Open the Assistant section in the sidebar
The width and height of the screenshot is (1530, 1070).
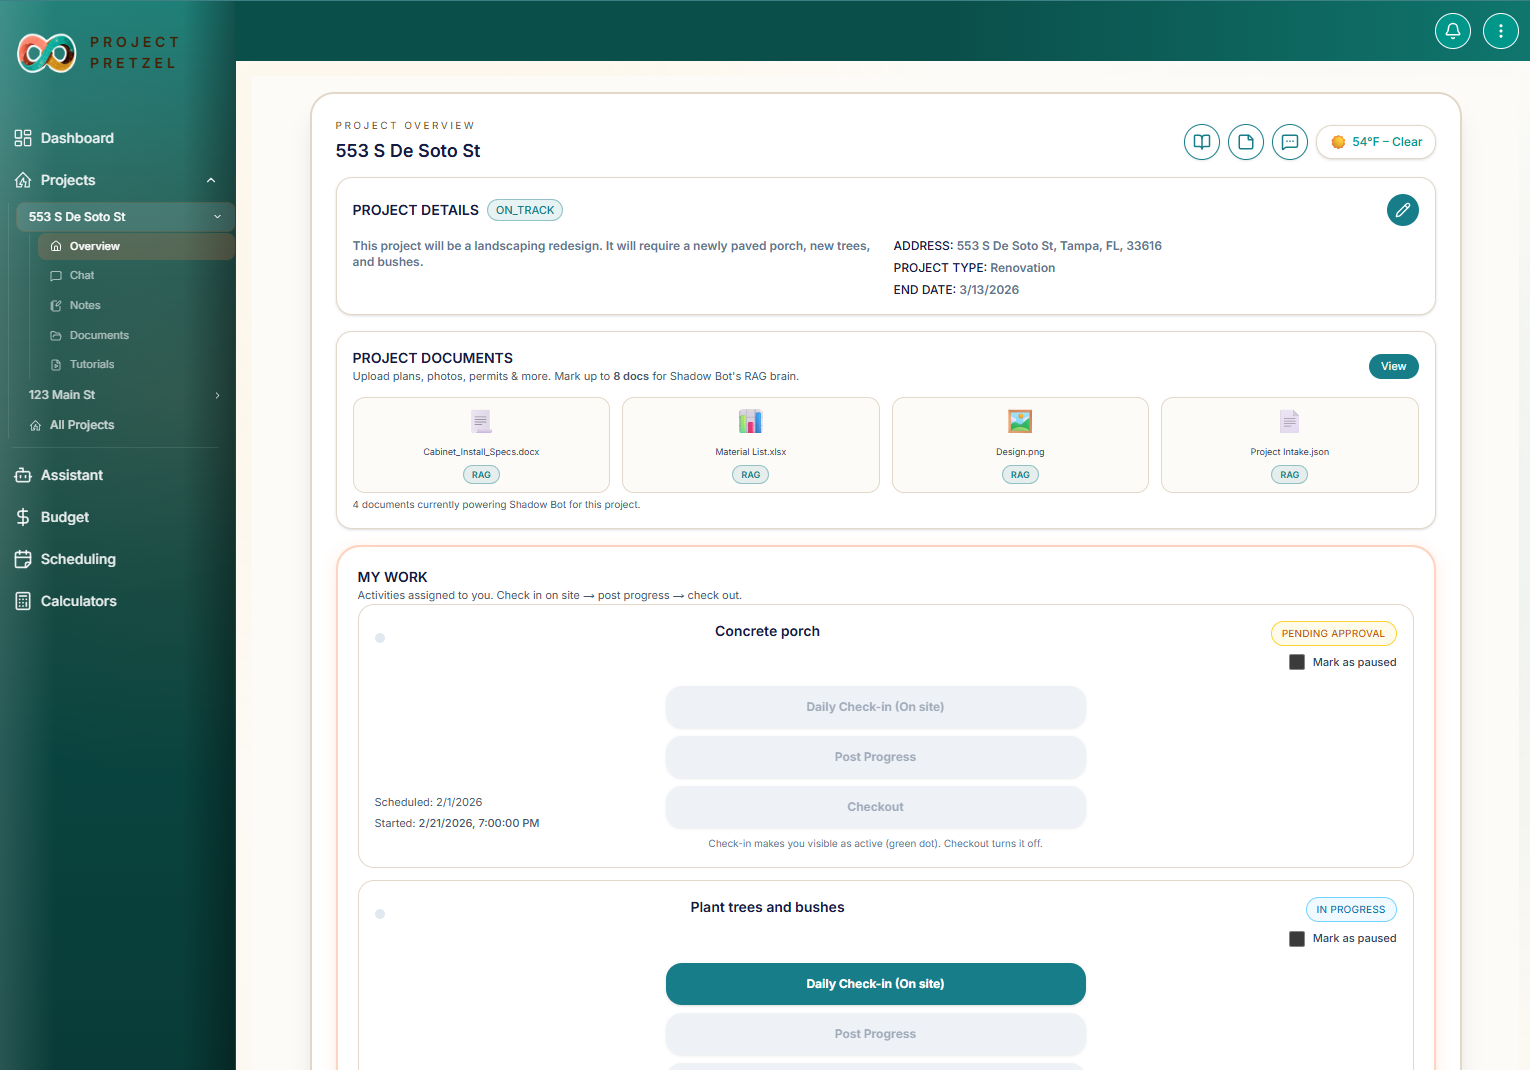71,475
